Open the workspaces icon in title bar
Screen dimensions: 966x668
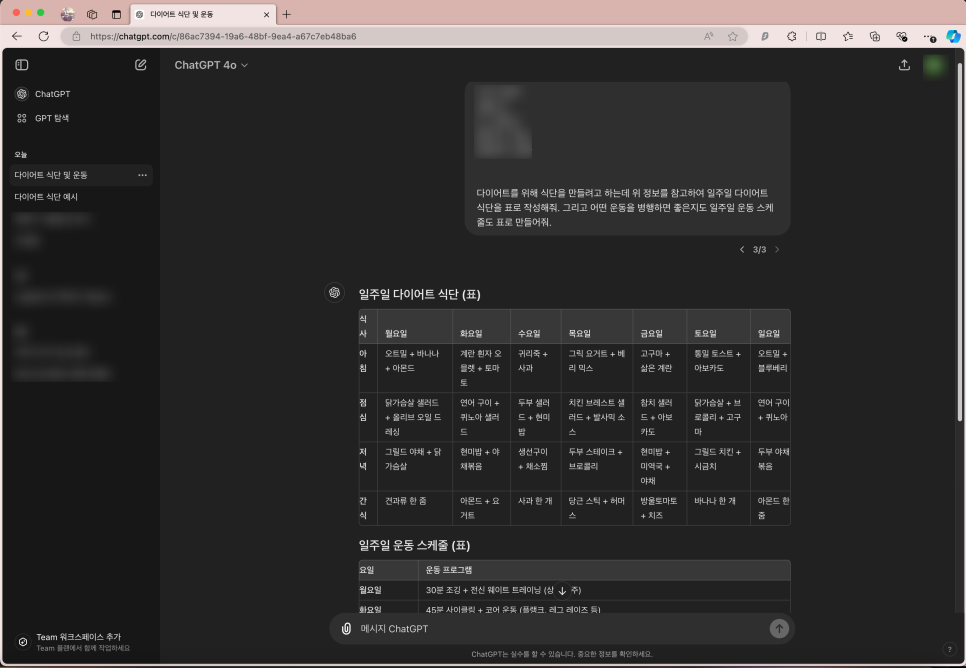92,14
